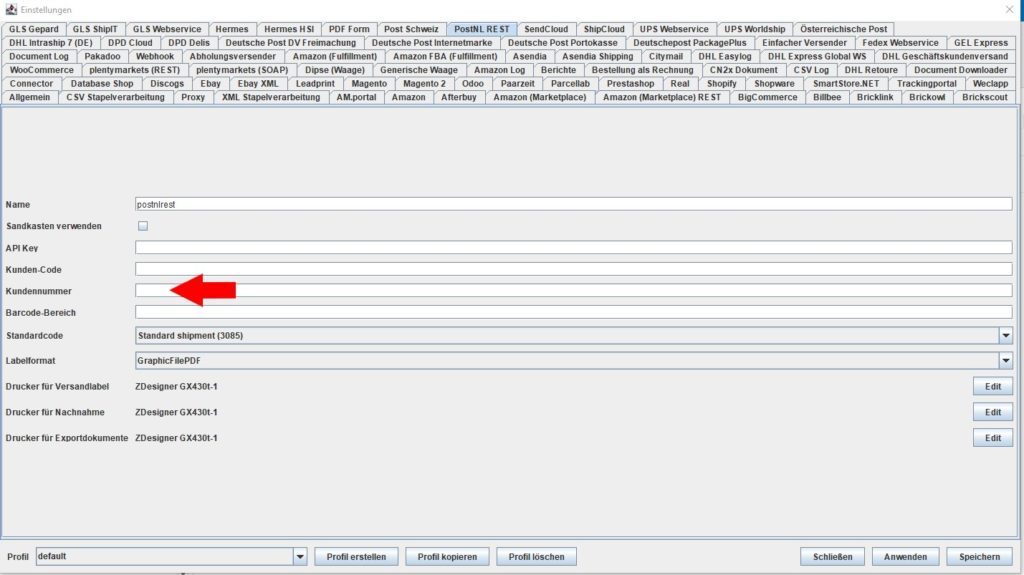Screen dimensions: 1024x575
Task: Click the Schließen button
Action: point(833,557)
